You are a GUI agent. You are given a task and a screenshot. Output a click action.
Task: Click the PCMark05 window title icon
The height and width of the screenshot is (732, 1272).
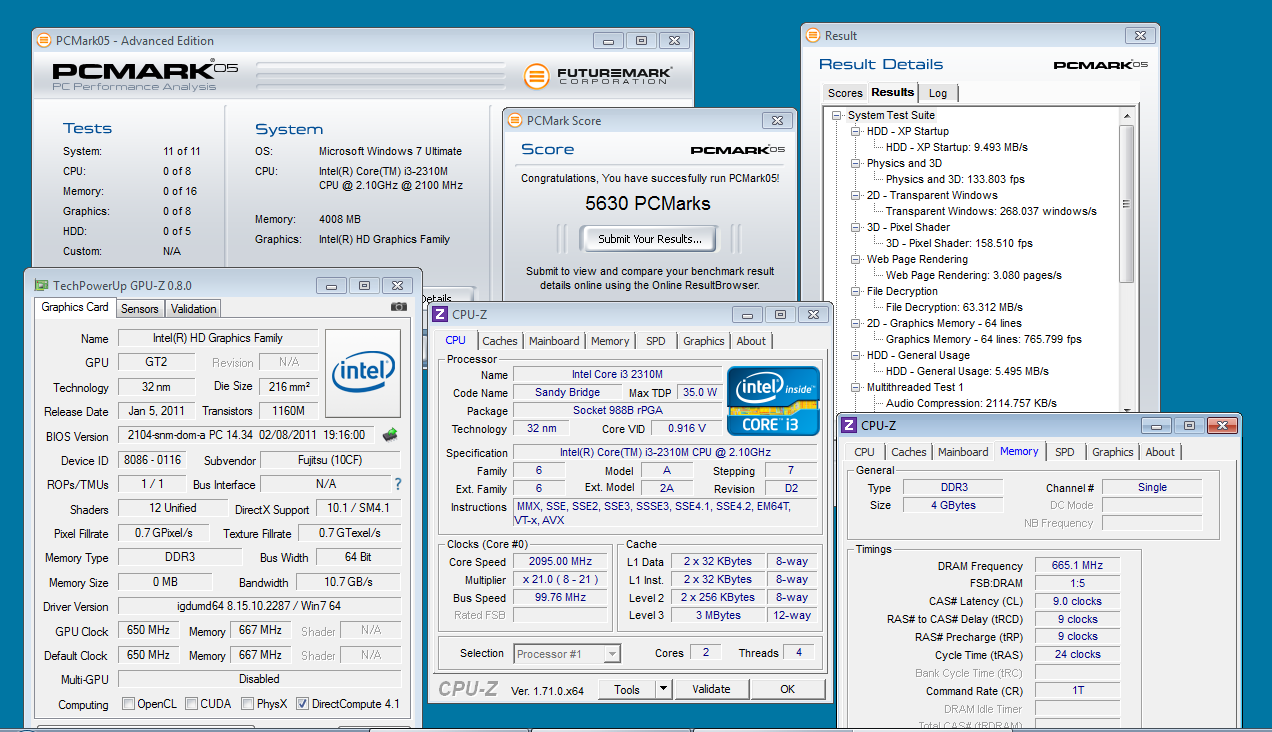pos(43,41)
